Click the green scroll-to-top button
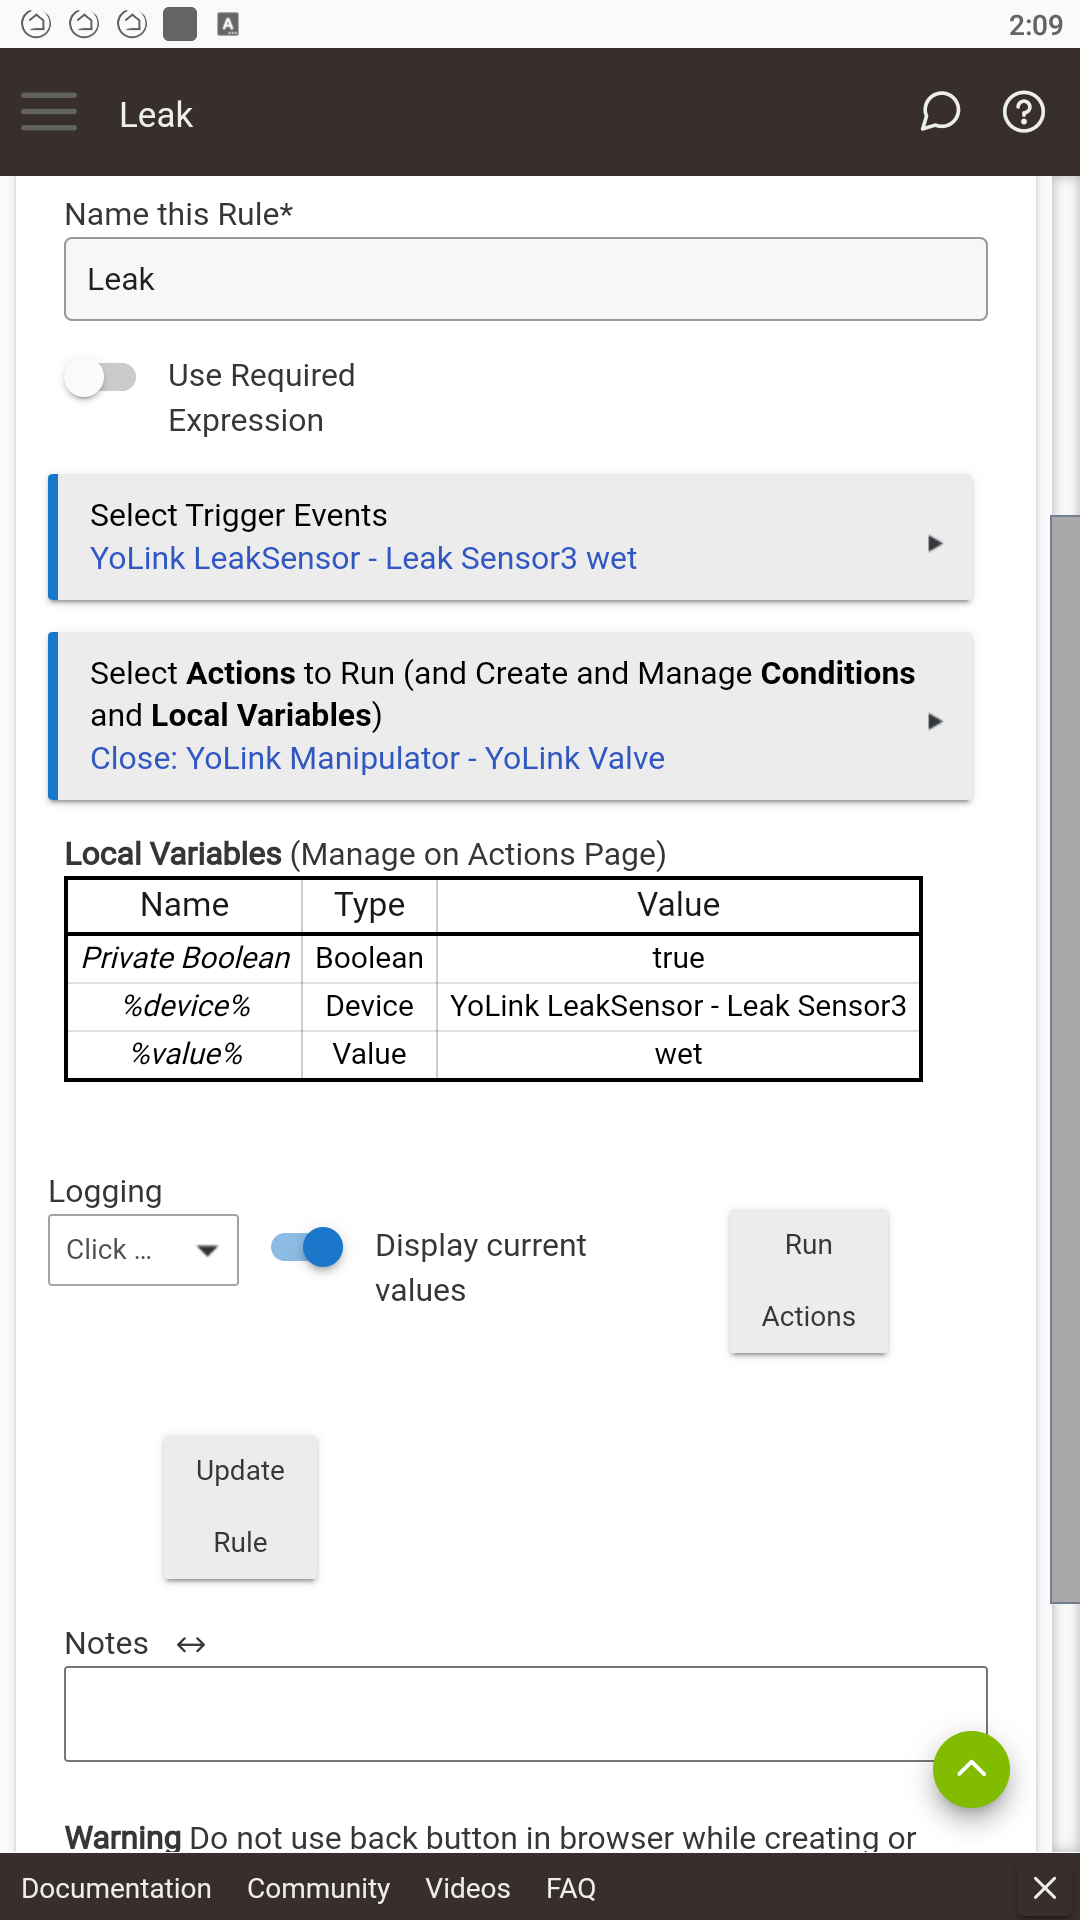1080x1920 pixels. (971, 1769)
